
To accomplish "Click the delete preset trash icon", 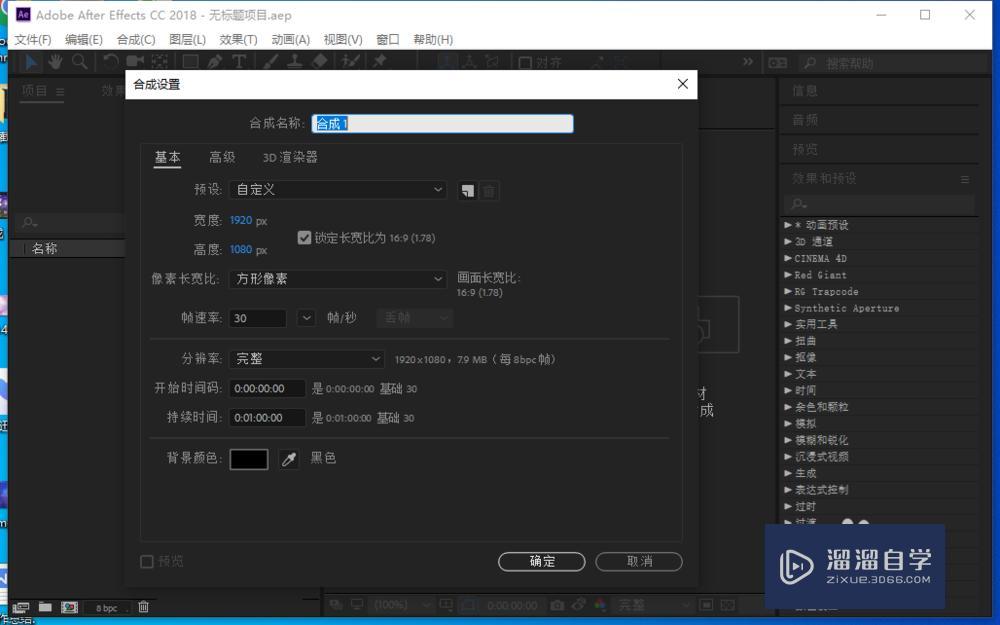I will [x=489, y=191].
